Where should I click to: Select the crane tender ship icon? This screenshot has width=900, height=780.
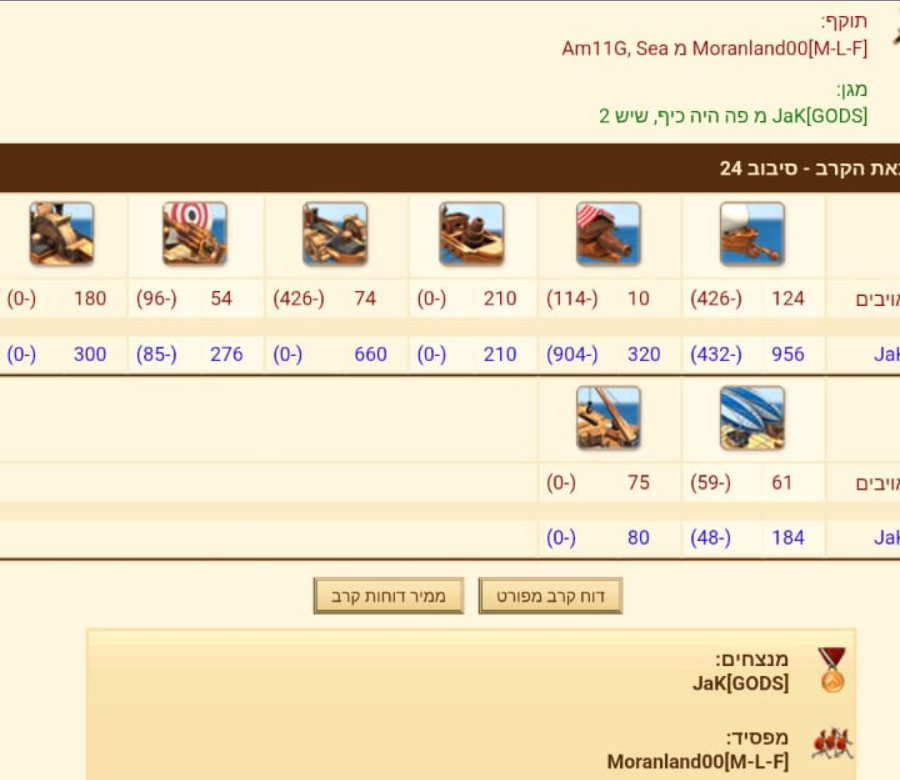point(608,418)
